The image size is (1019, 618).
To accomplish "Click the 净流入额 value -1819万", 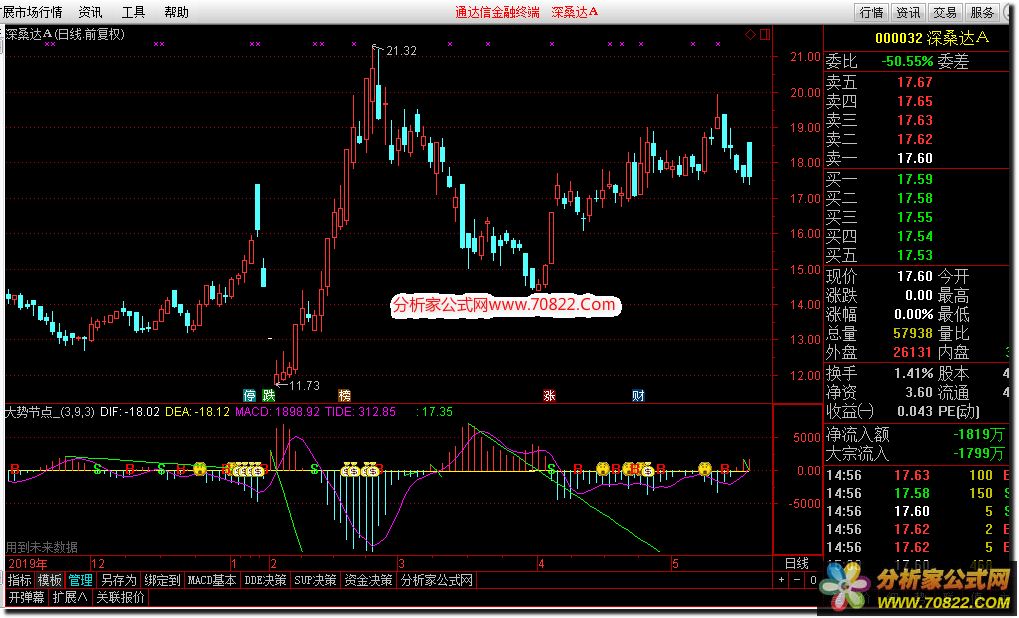I will tap(977, 434).
